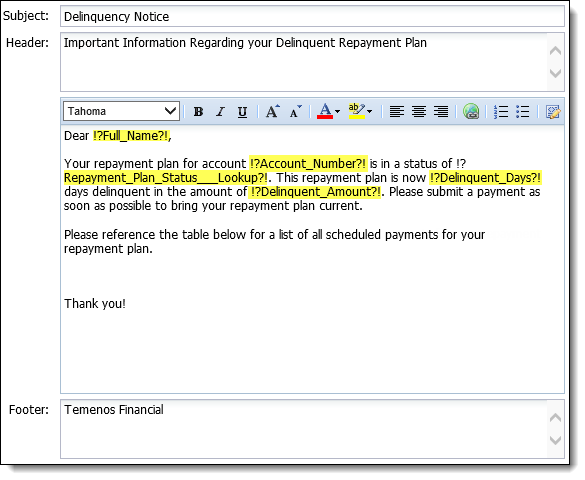Apply the red font color swatch
Viewport: 585px width, 480px height.
click(325, 111)
